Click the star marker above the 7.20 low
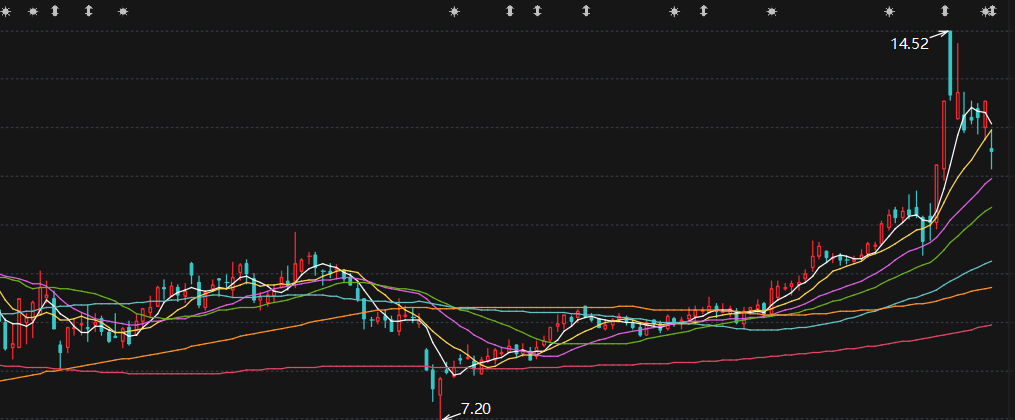 point(454,11)
